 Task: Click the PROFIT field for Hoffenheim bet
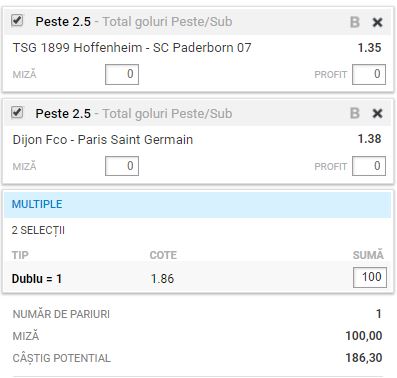pyautogui.click(x=369, y=74)
